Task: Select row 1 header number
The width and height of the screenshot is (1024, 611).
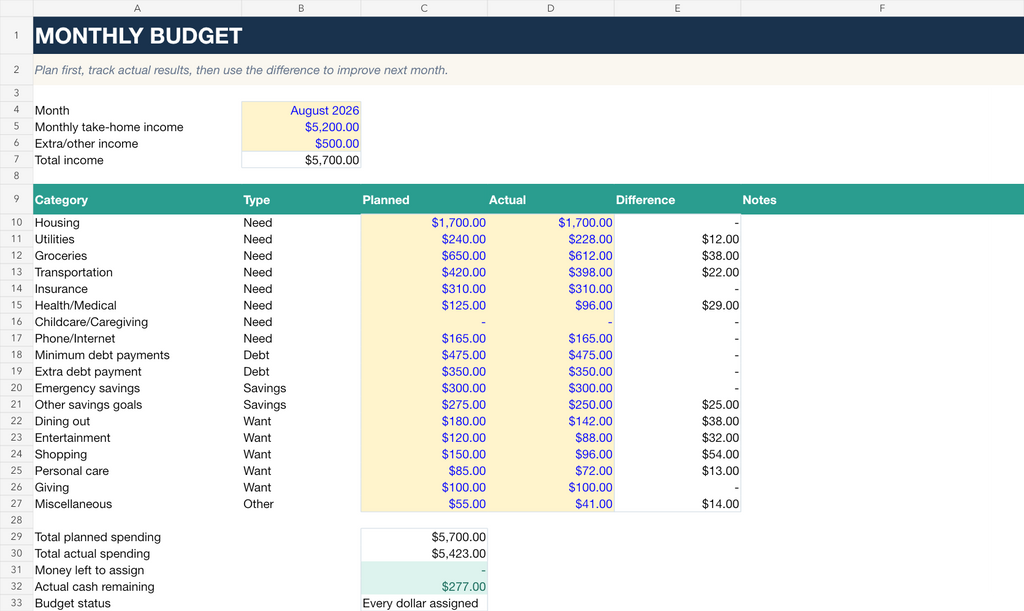Action: 16,35
